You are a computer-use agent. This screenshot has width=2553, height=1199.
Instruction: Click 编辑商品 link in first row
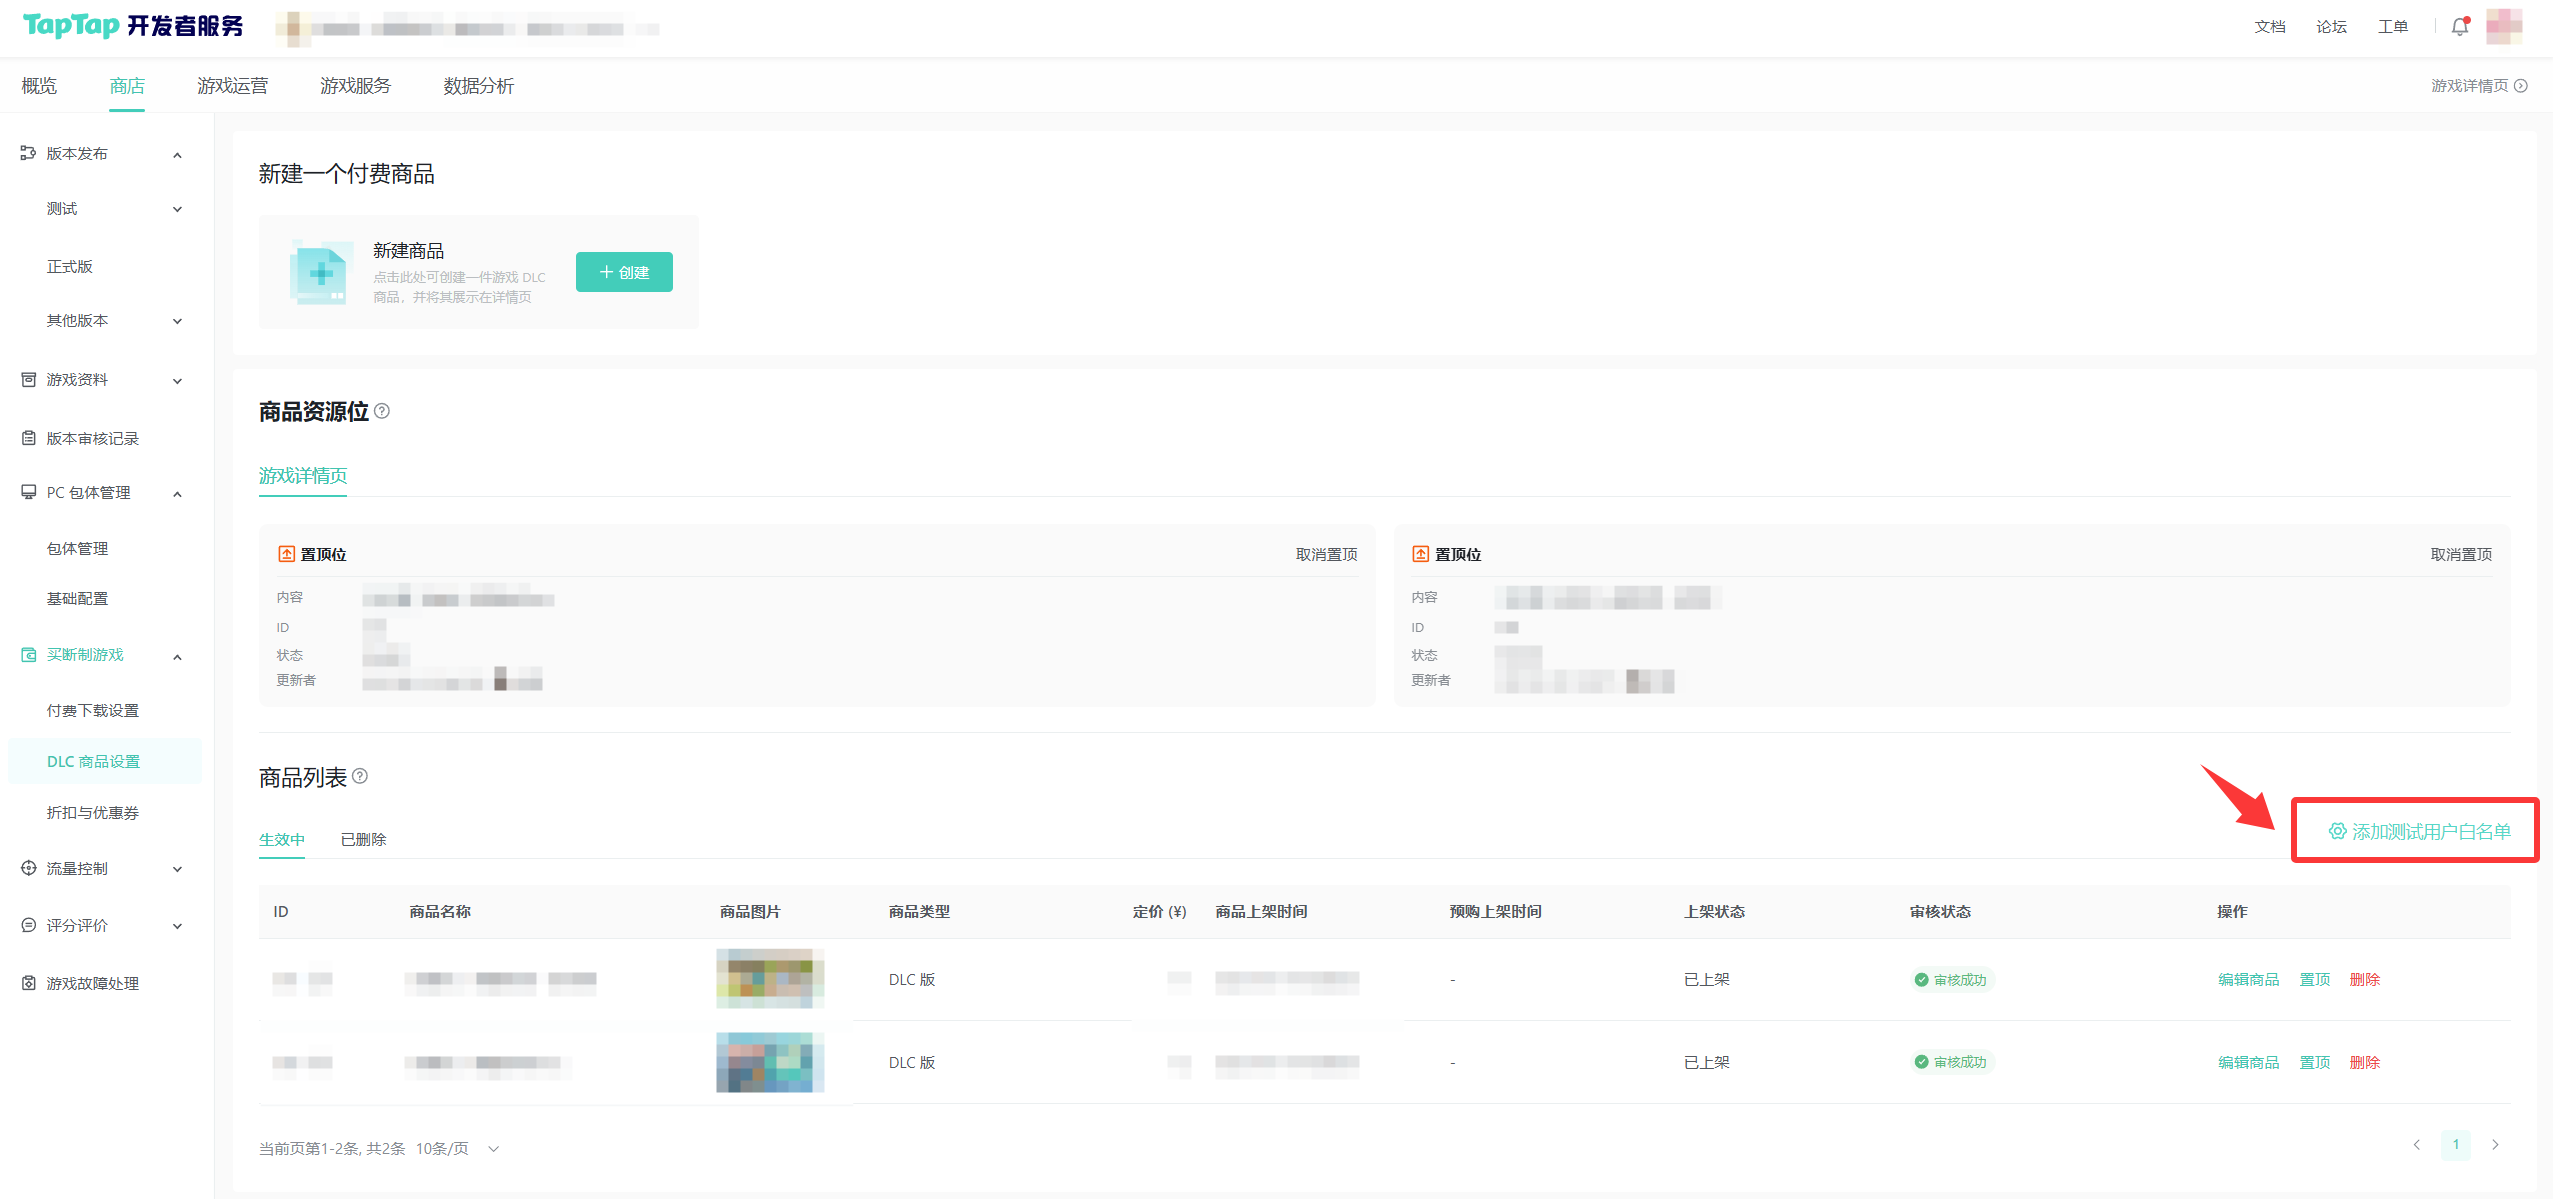tap(2248, 979)
